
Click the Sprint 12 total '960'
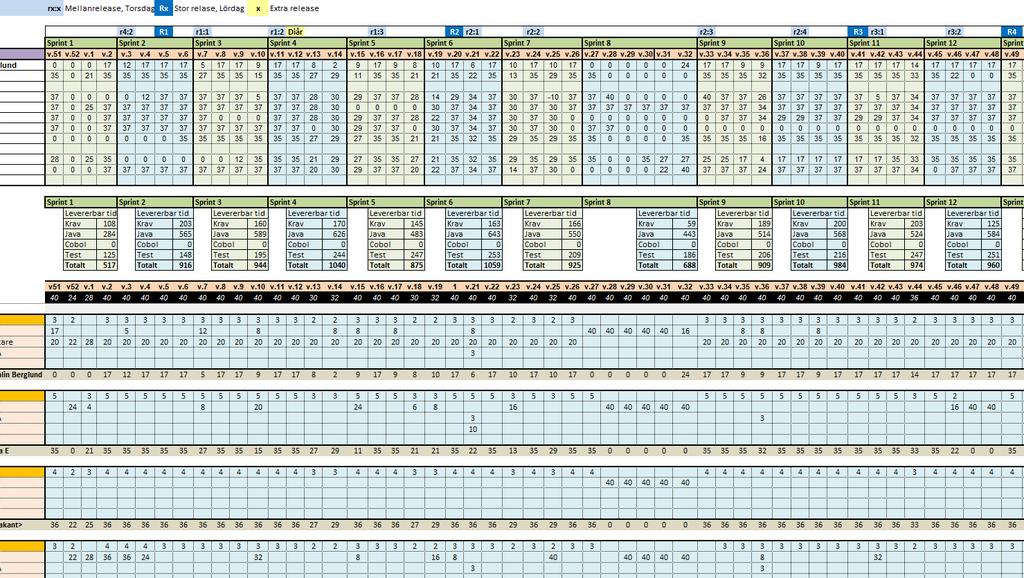(x=993, y=265)
